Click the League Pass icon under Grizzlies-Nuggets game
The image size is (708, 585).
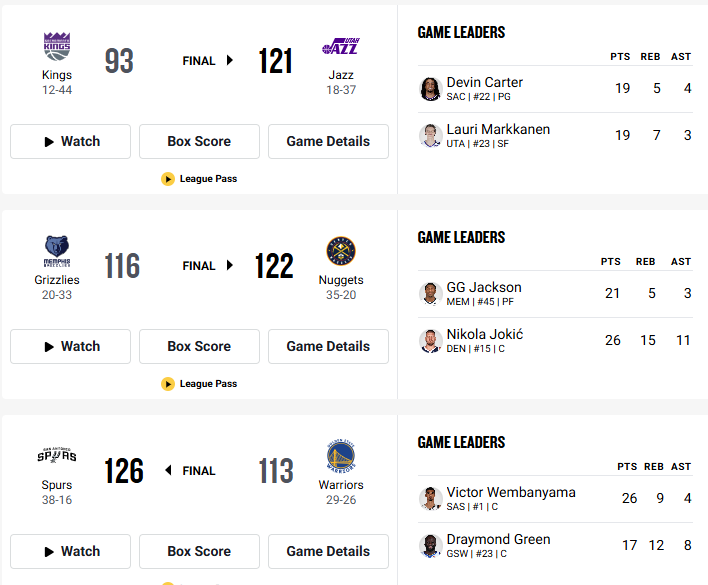[168, 384]
